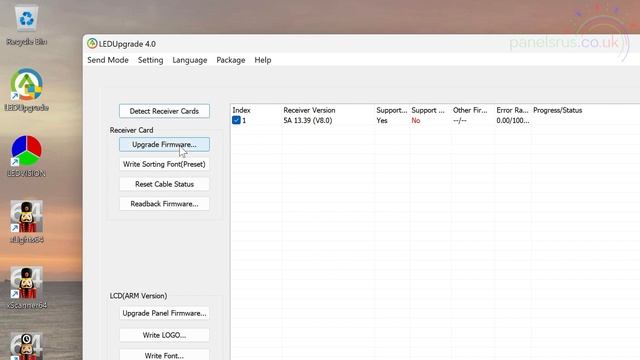Click the Other Fir... column header

[x=470, y=110]
